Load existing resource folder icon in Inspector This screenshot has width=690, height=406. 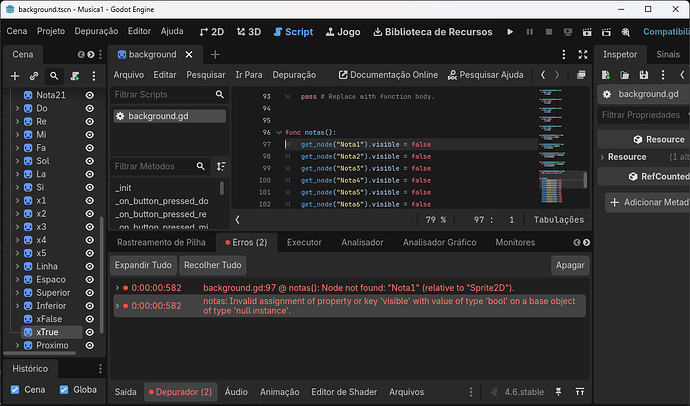624,75
